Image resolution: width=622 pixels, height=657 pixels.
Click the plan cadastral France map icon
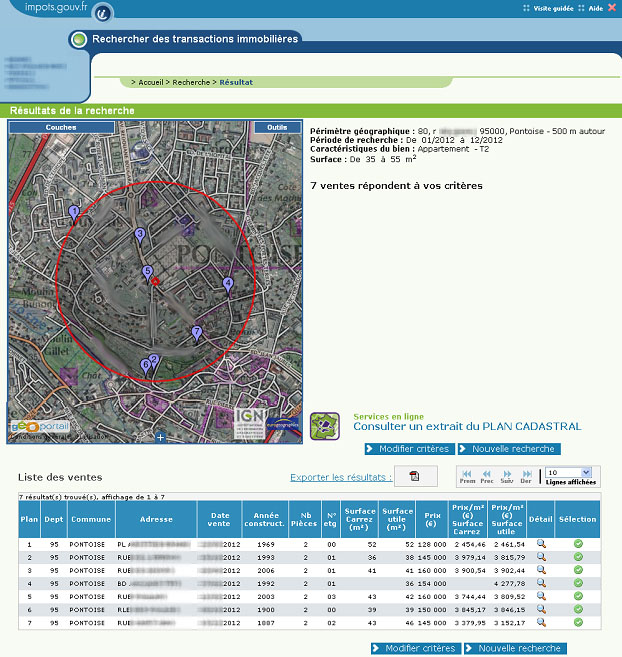325,426
